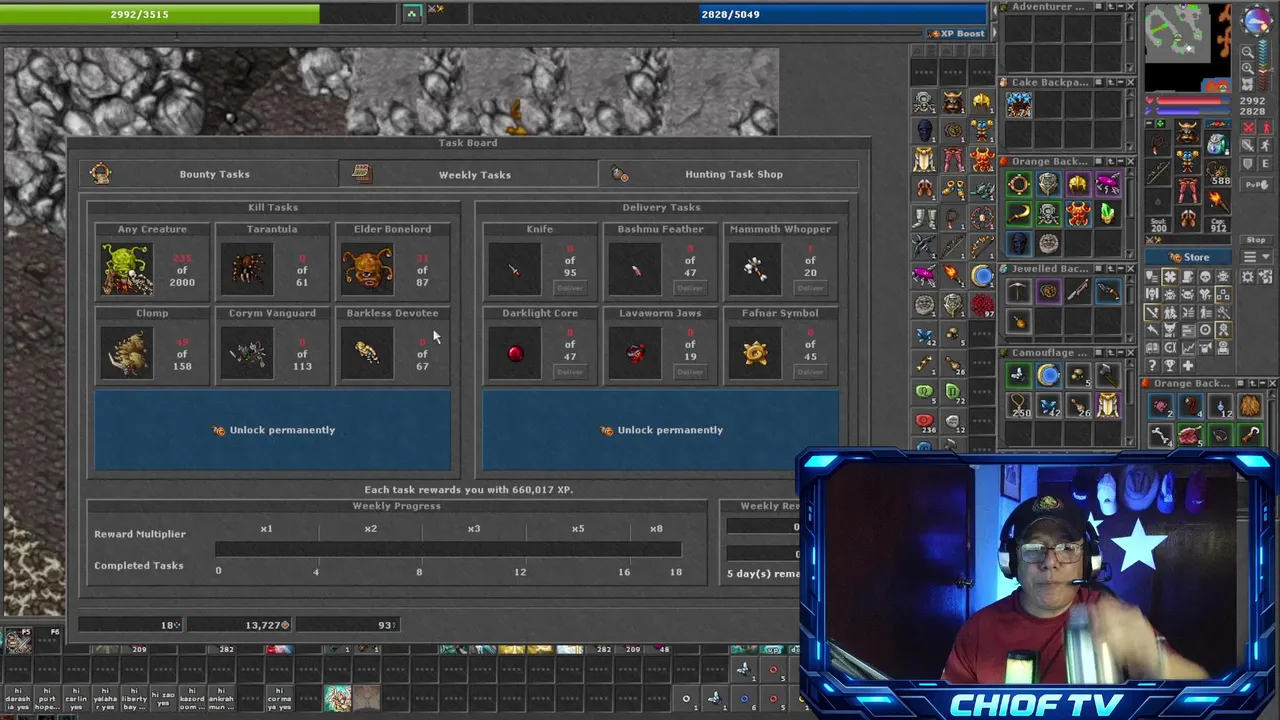Click the sickle item in Orange Backpack
Image resolution: width=1280 pixels, height=720 pixels.
[x=1019, y=213]
